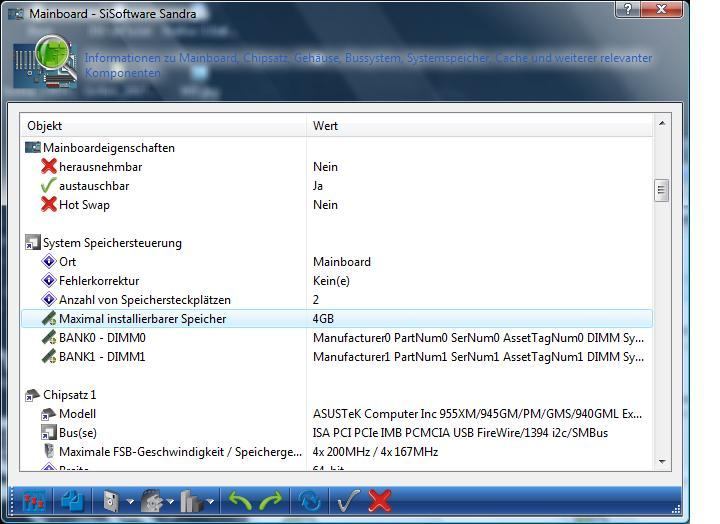Click the value Kein(e)
Screen dimensions: 720x524
(331, 281)
